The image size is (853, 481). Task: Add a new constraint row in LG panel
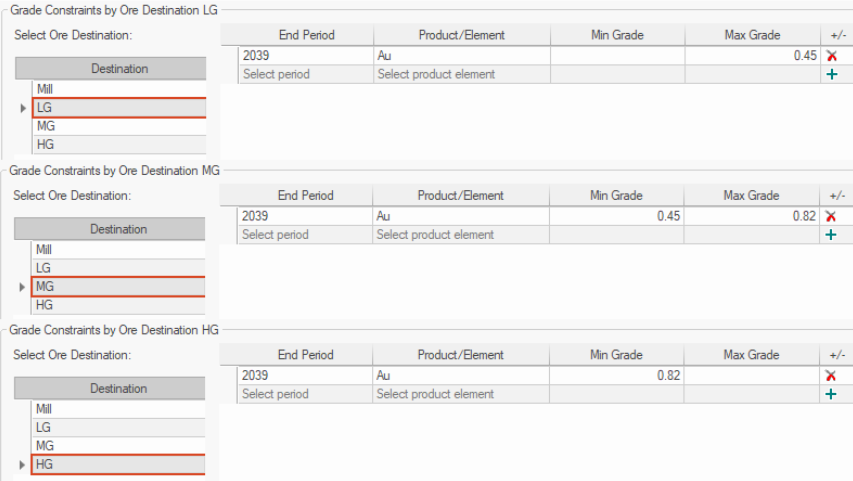tap(832, 75)
